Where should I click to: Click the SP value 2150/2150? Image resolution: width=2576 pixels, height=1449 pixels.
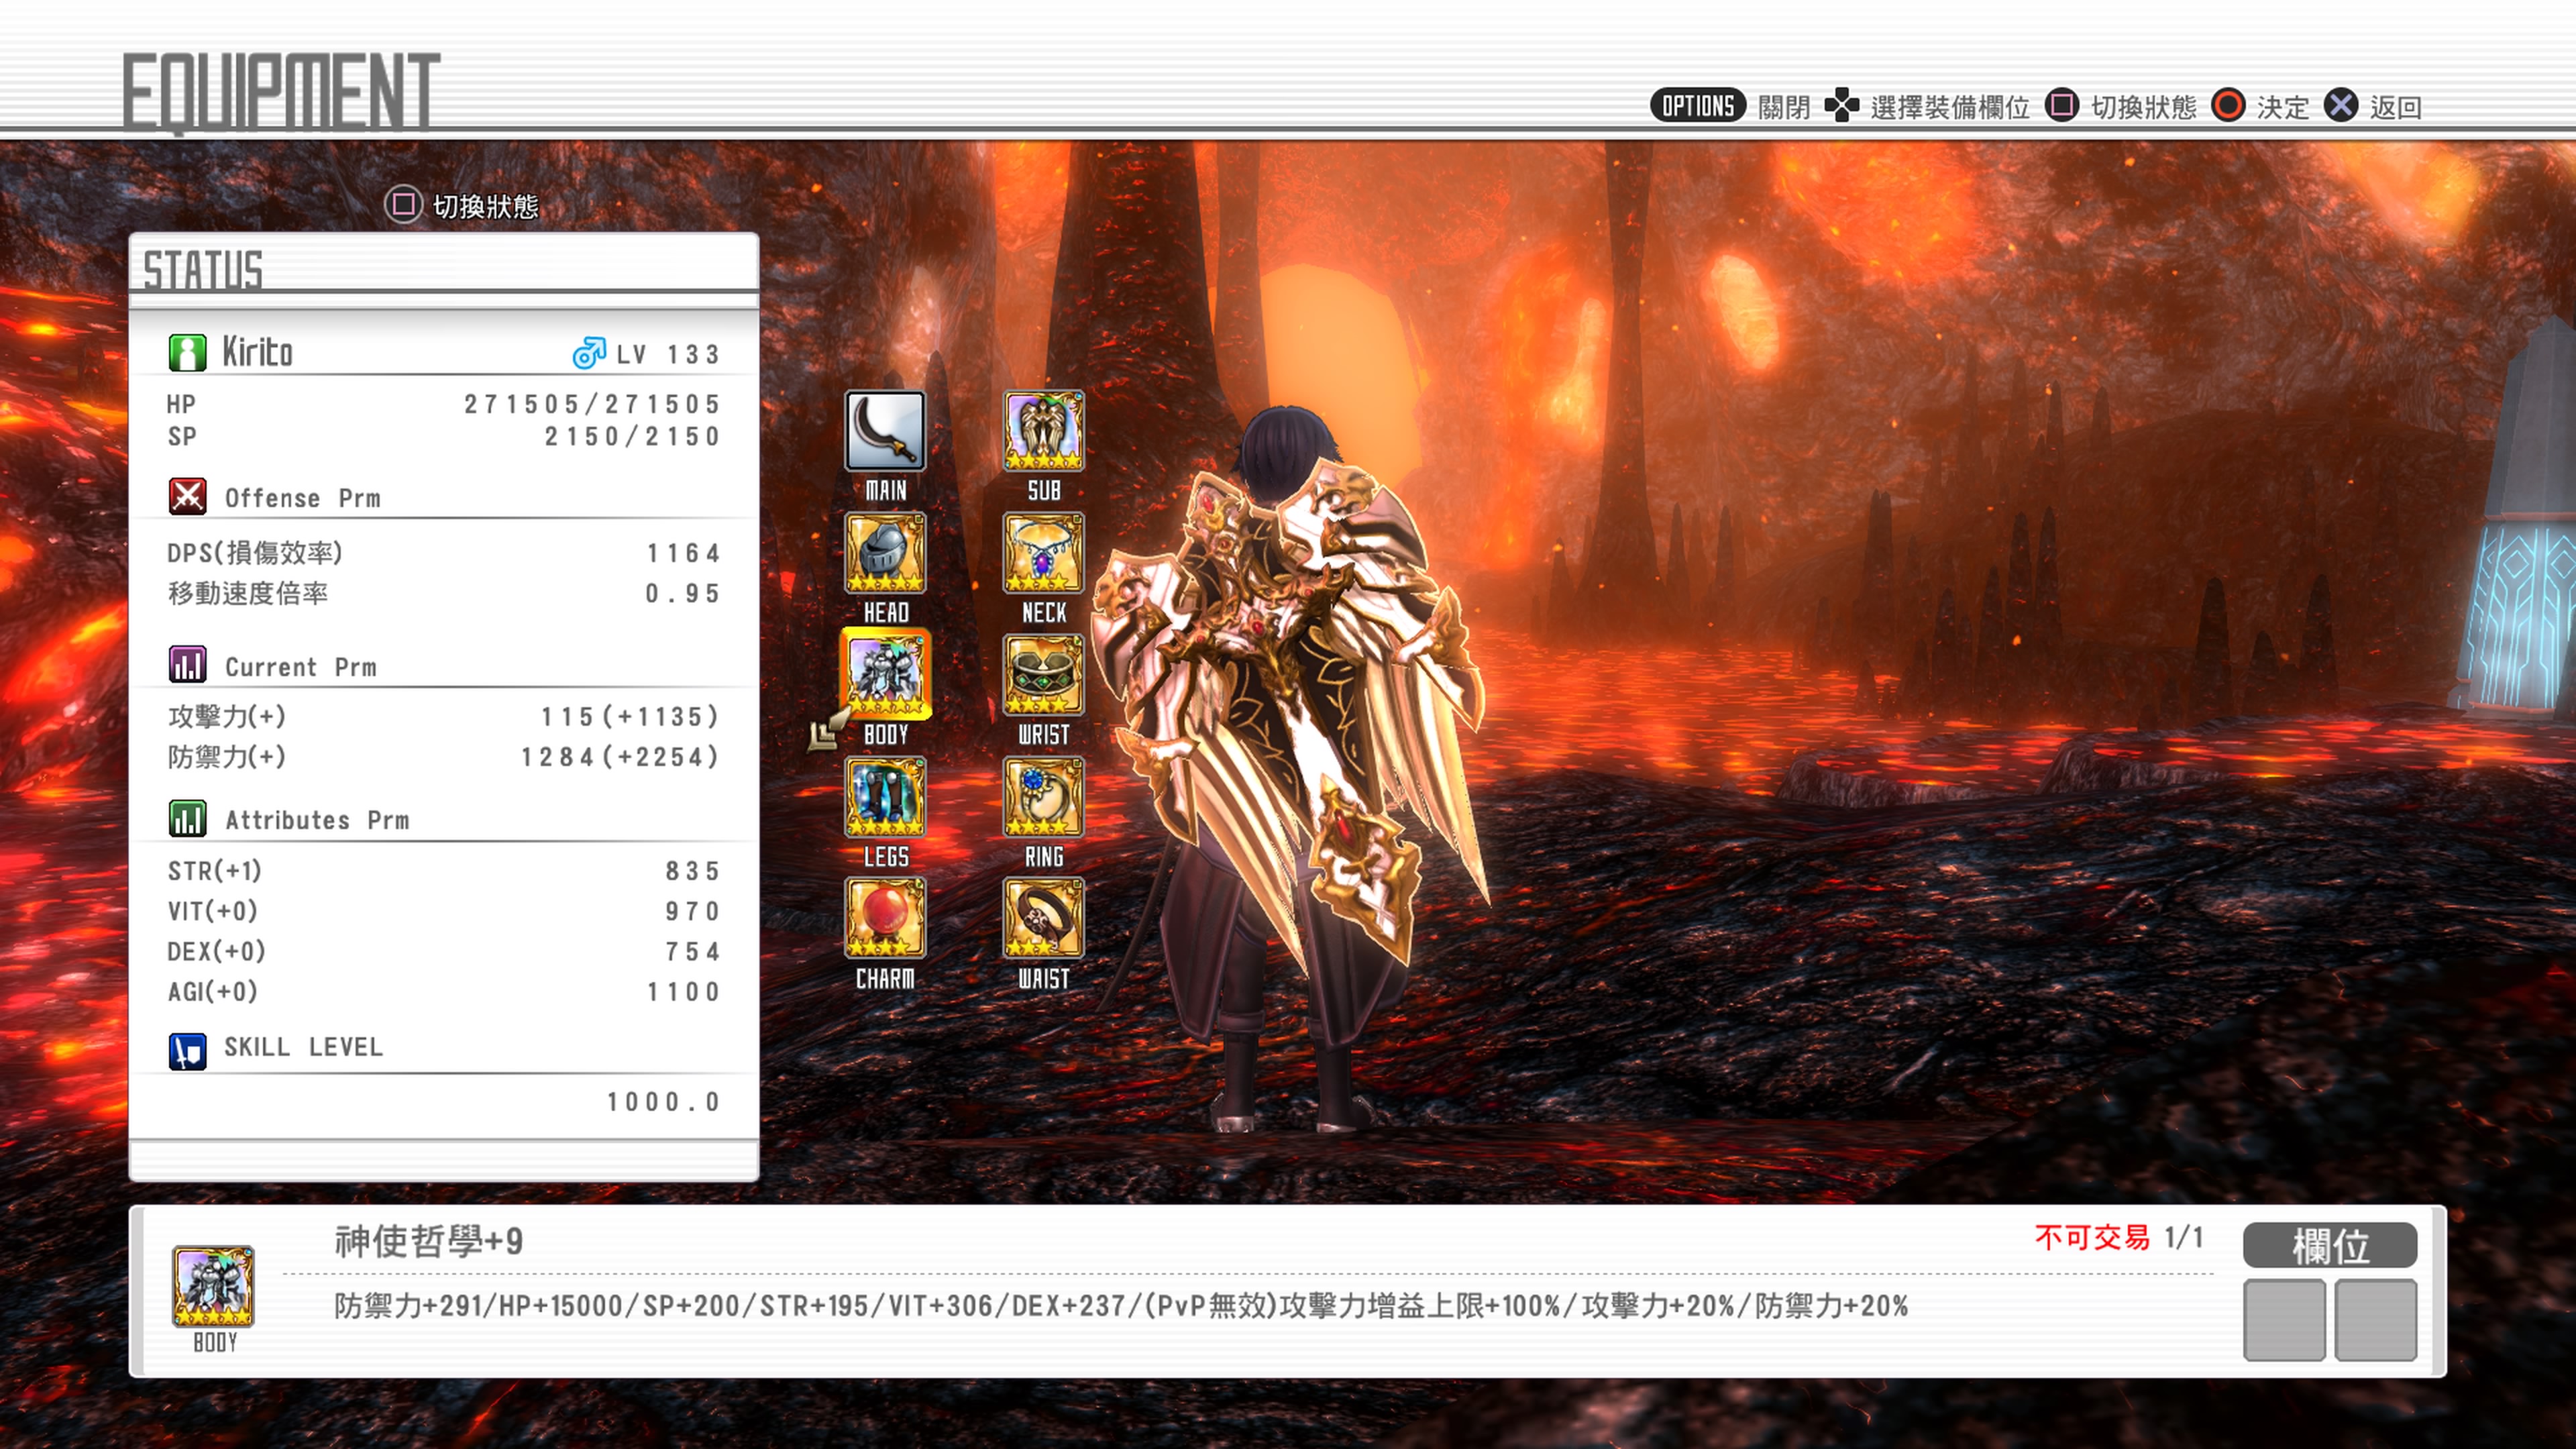(x=632, y=437)
